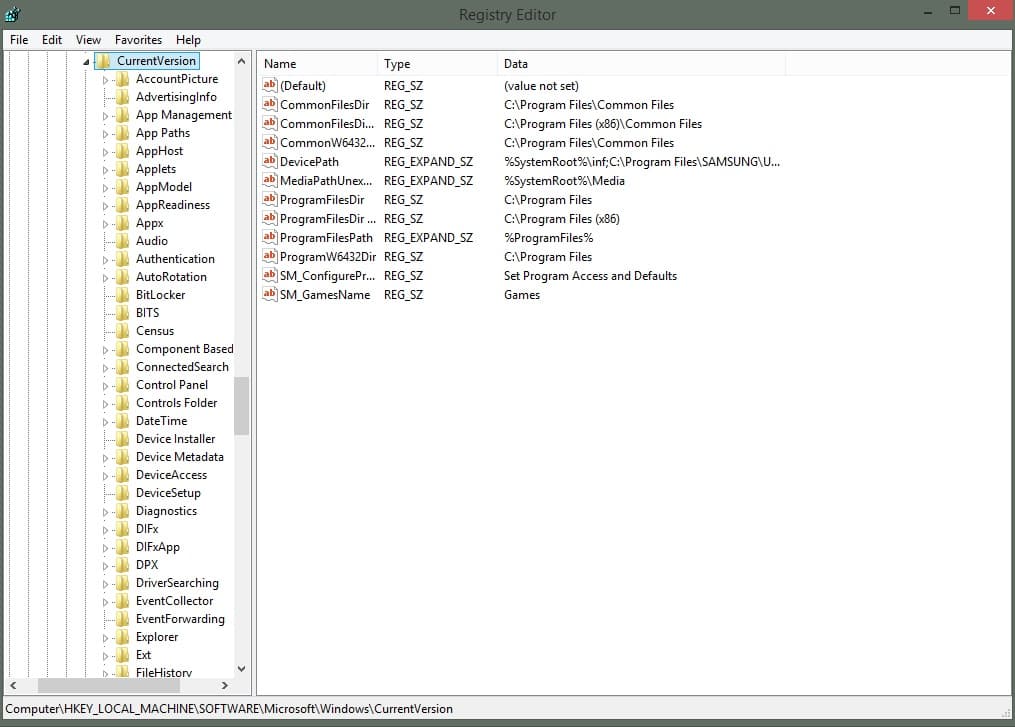Expand the Authentication key
The width and height of the screenshot is (1015, 727).
coord(105,260)
